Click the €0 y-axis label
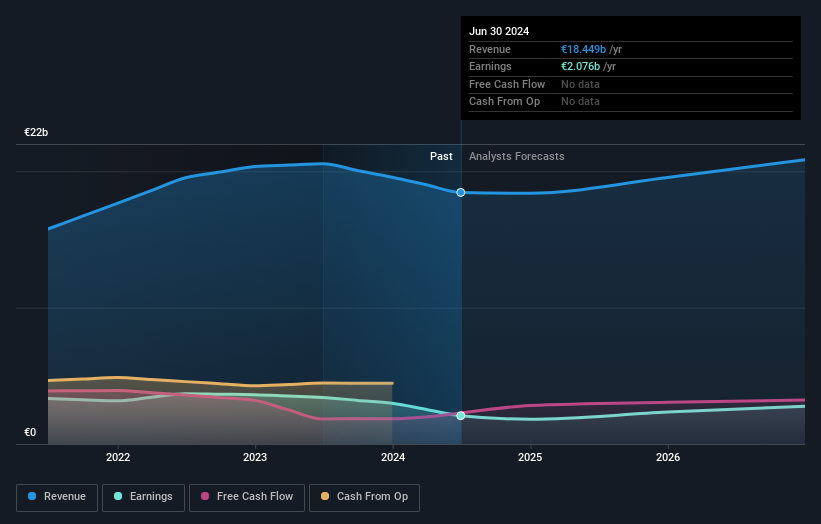This screenshot has height=524, width=821. tap(30, 432)
